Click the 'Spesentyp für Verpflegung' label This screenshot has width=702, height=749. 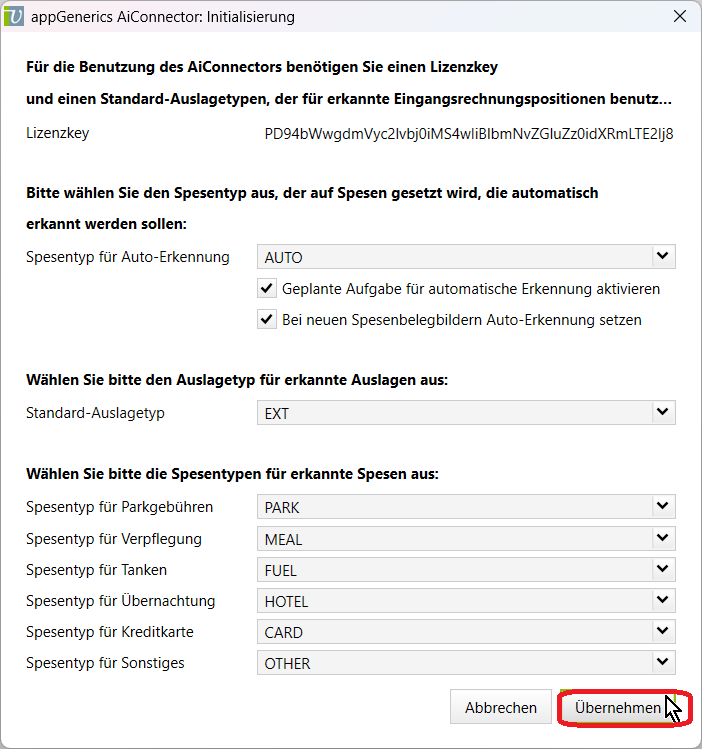click(114, 539)
